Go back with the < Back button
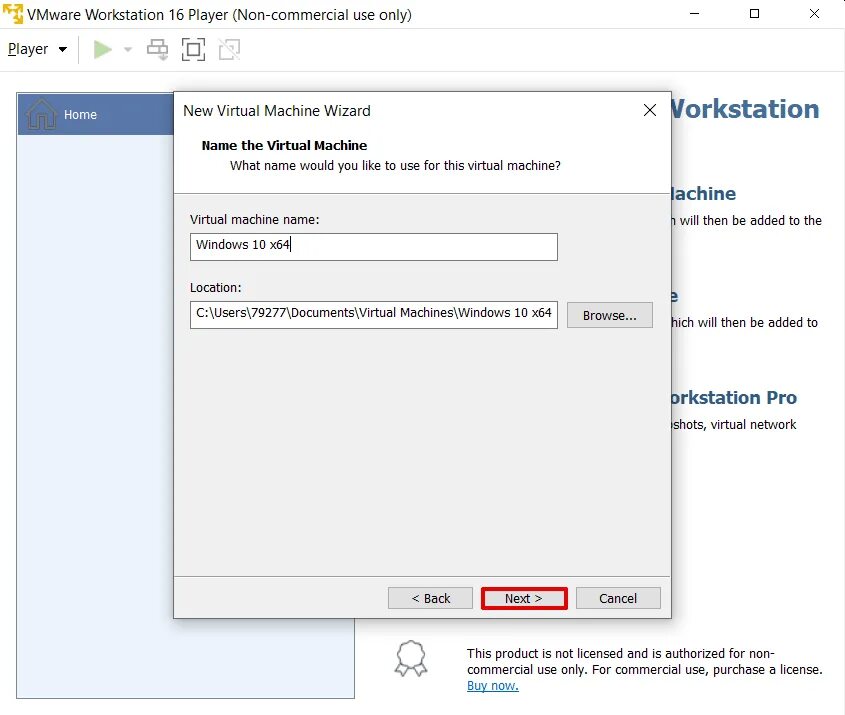845x715 pixels. tap(430, 598)
